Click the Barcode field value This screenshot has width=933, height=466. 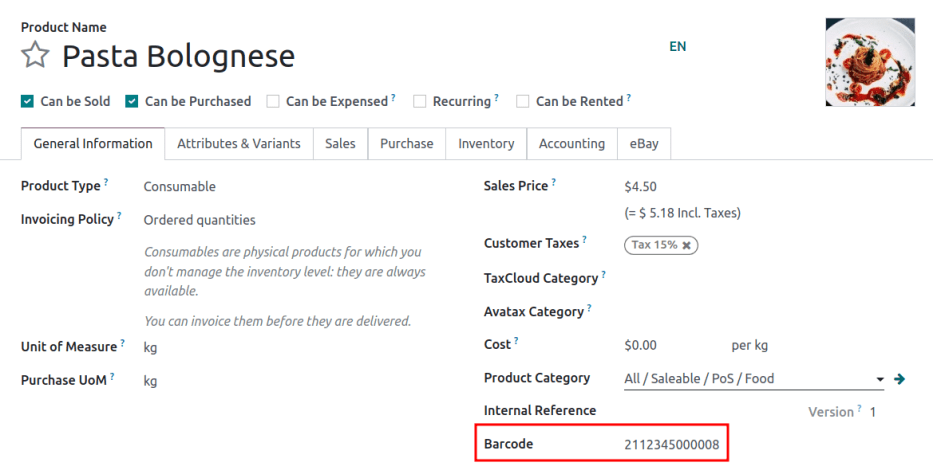(x=671, y=445)
